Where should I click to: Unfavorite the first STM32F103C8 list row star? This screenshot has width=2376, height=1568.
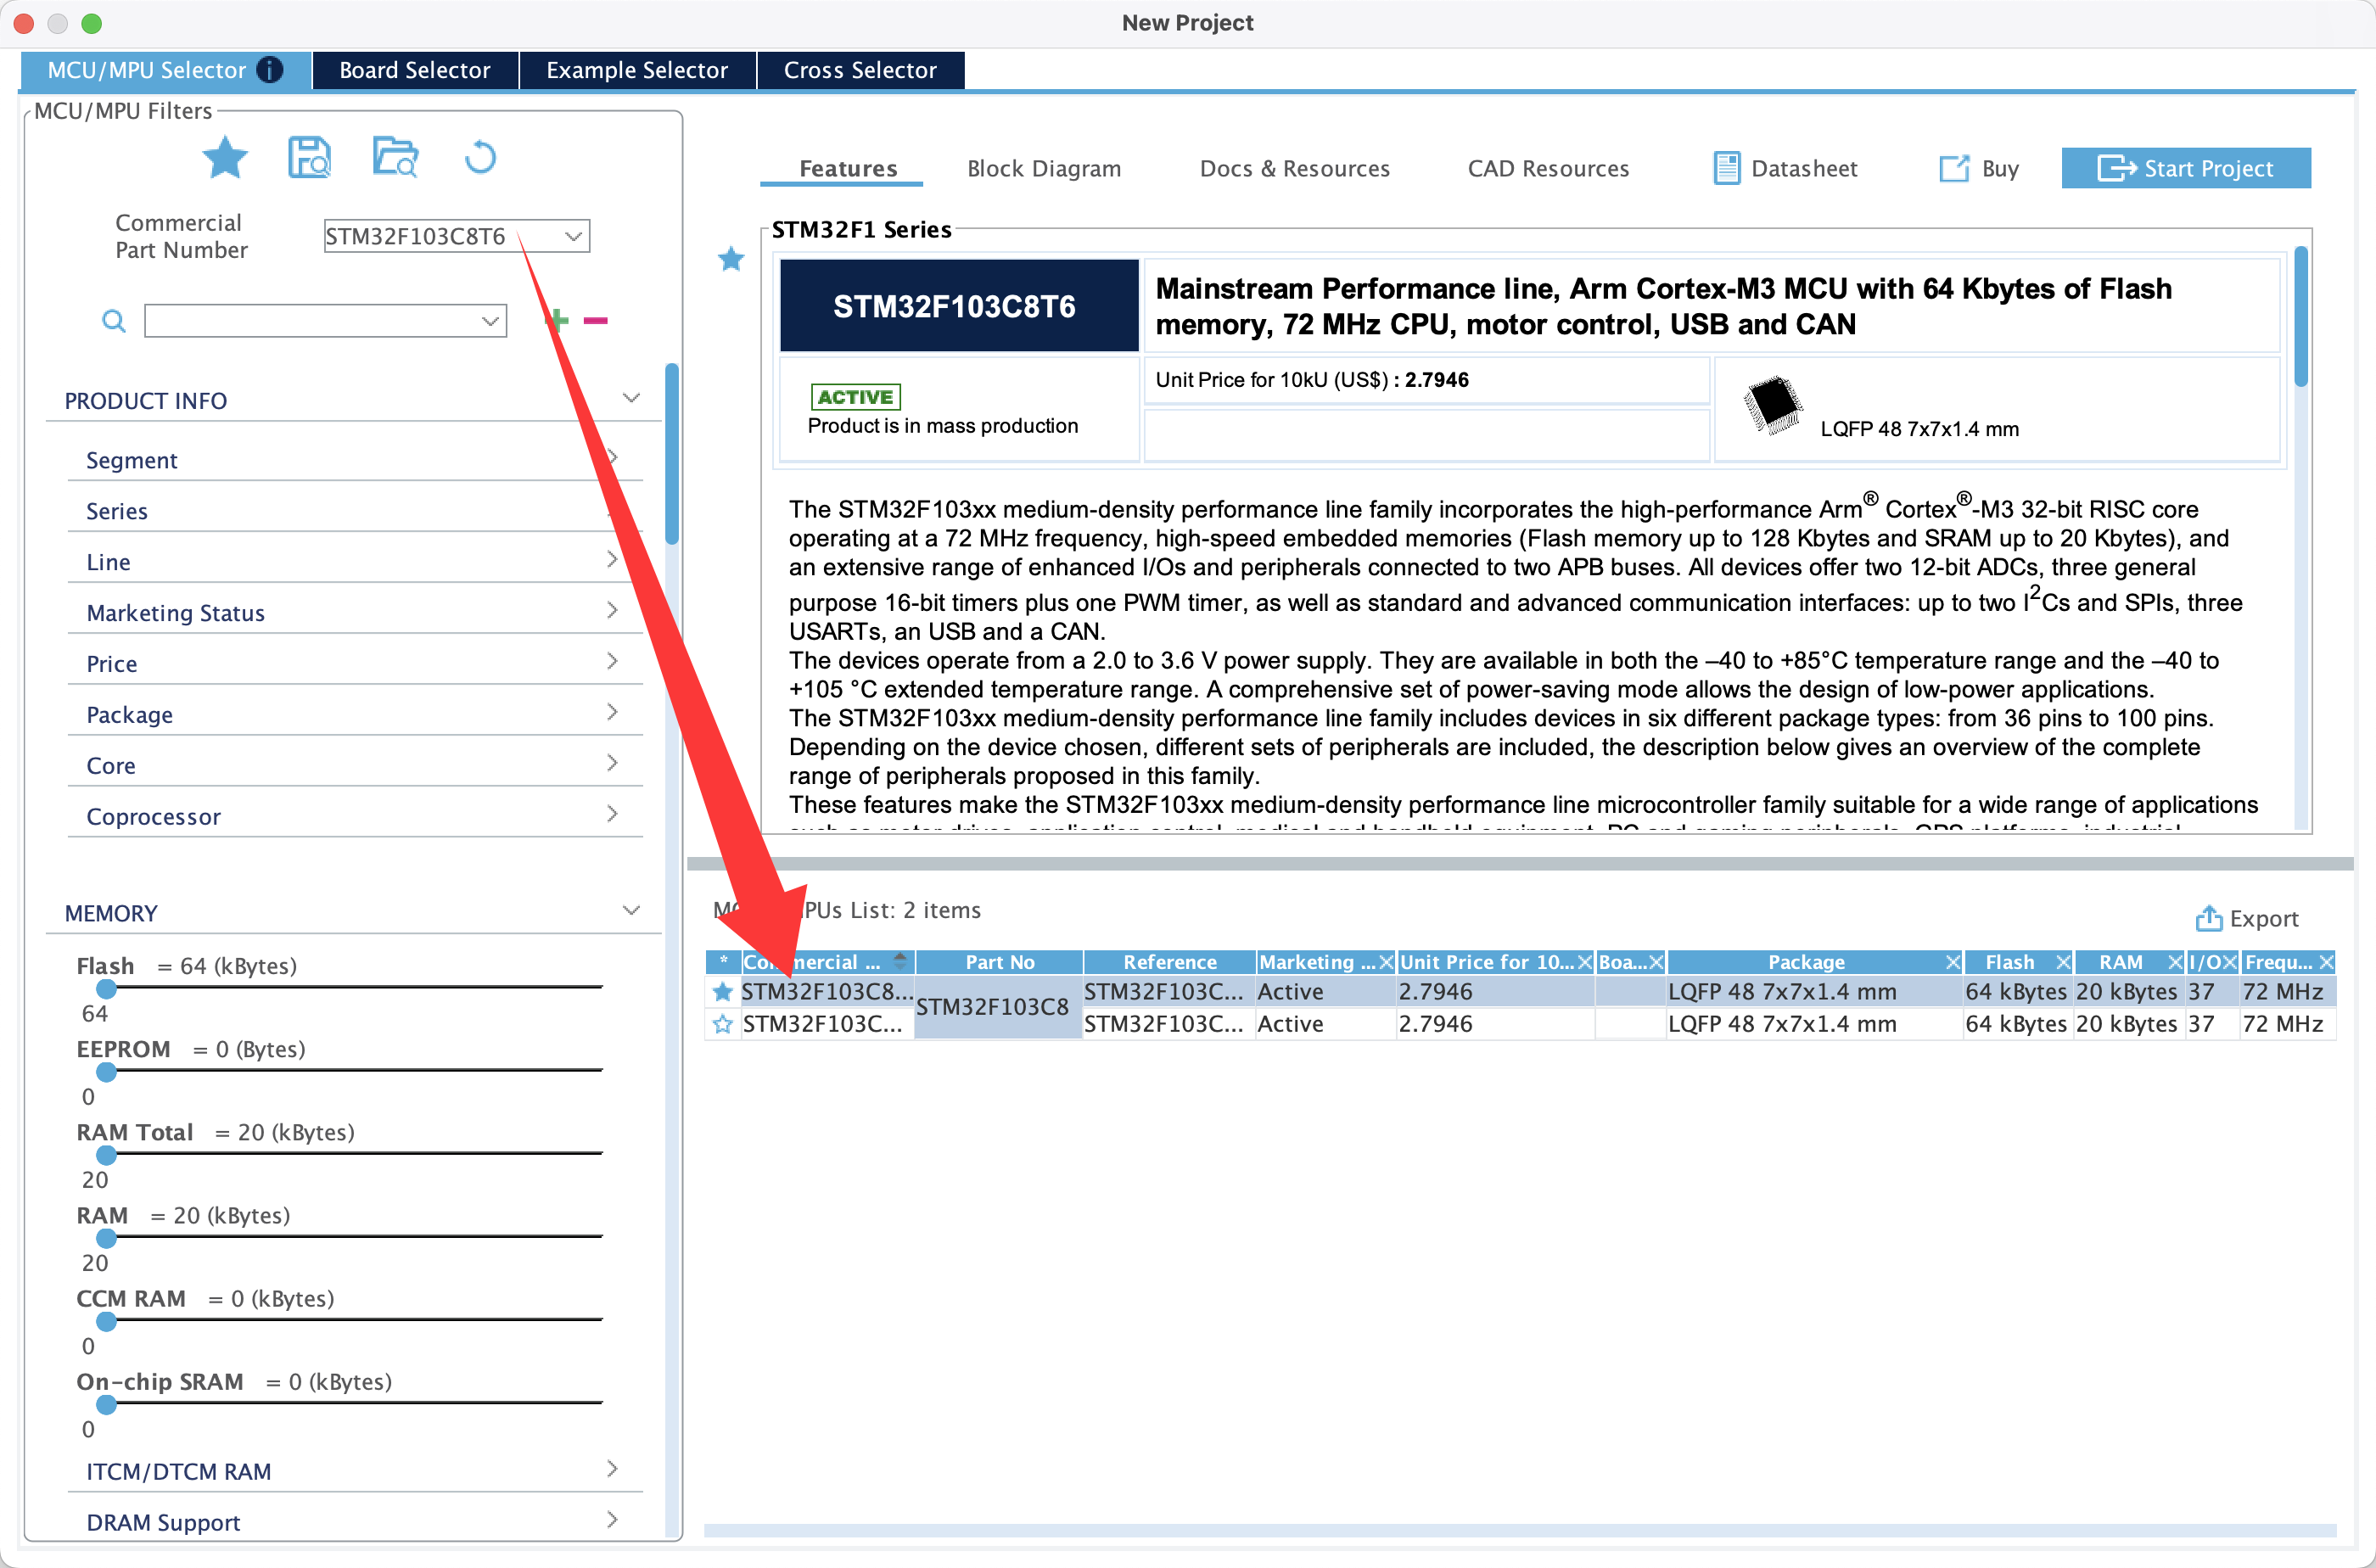722,991
